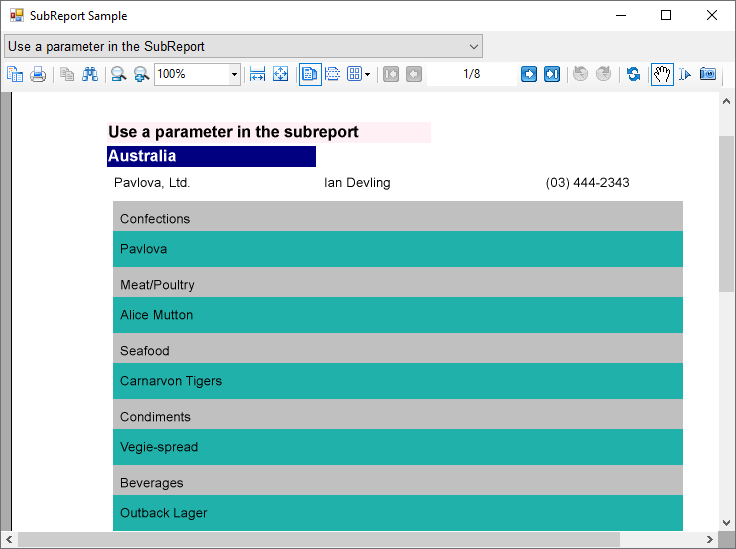
Task: Click the Copy icon in the toolbar
Action: (x=67, y=74)
